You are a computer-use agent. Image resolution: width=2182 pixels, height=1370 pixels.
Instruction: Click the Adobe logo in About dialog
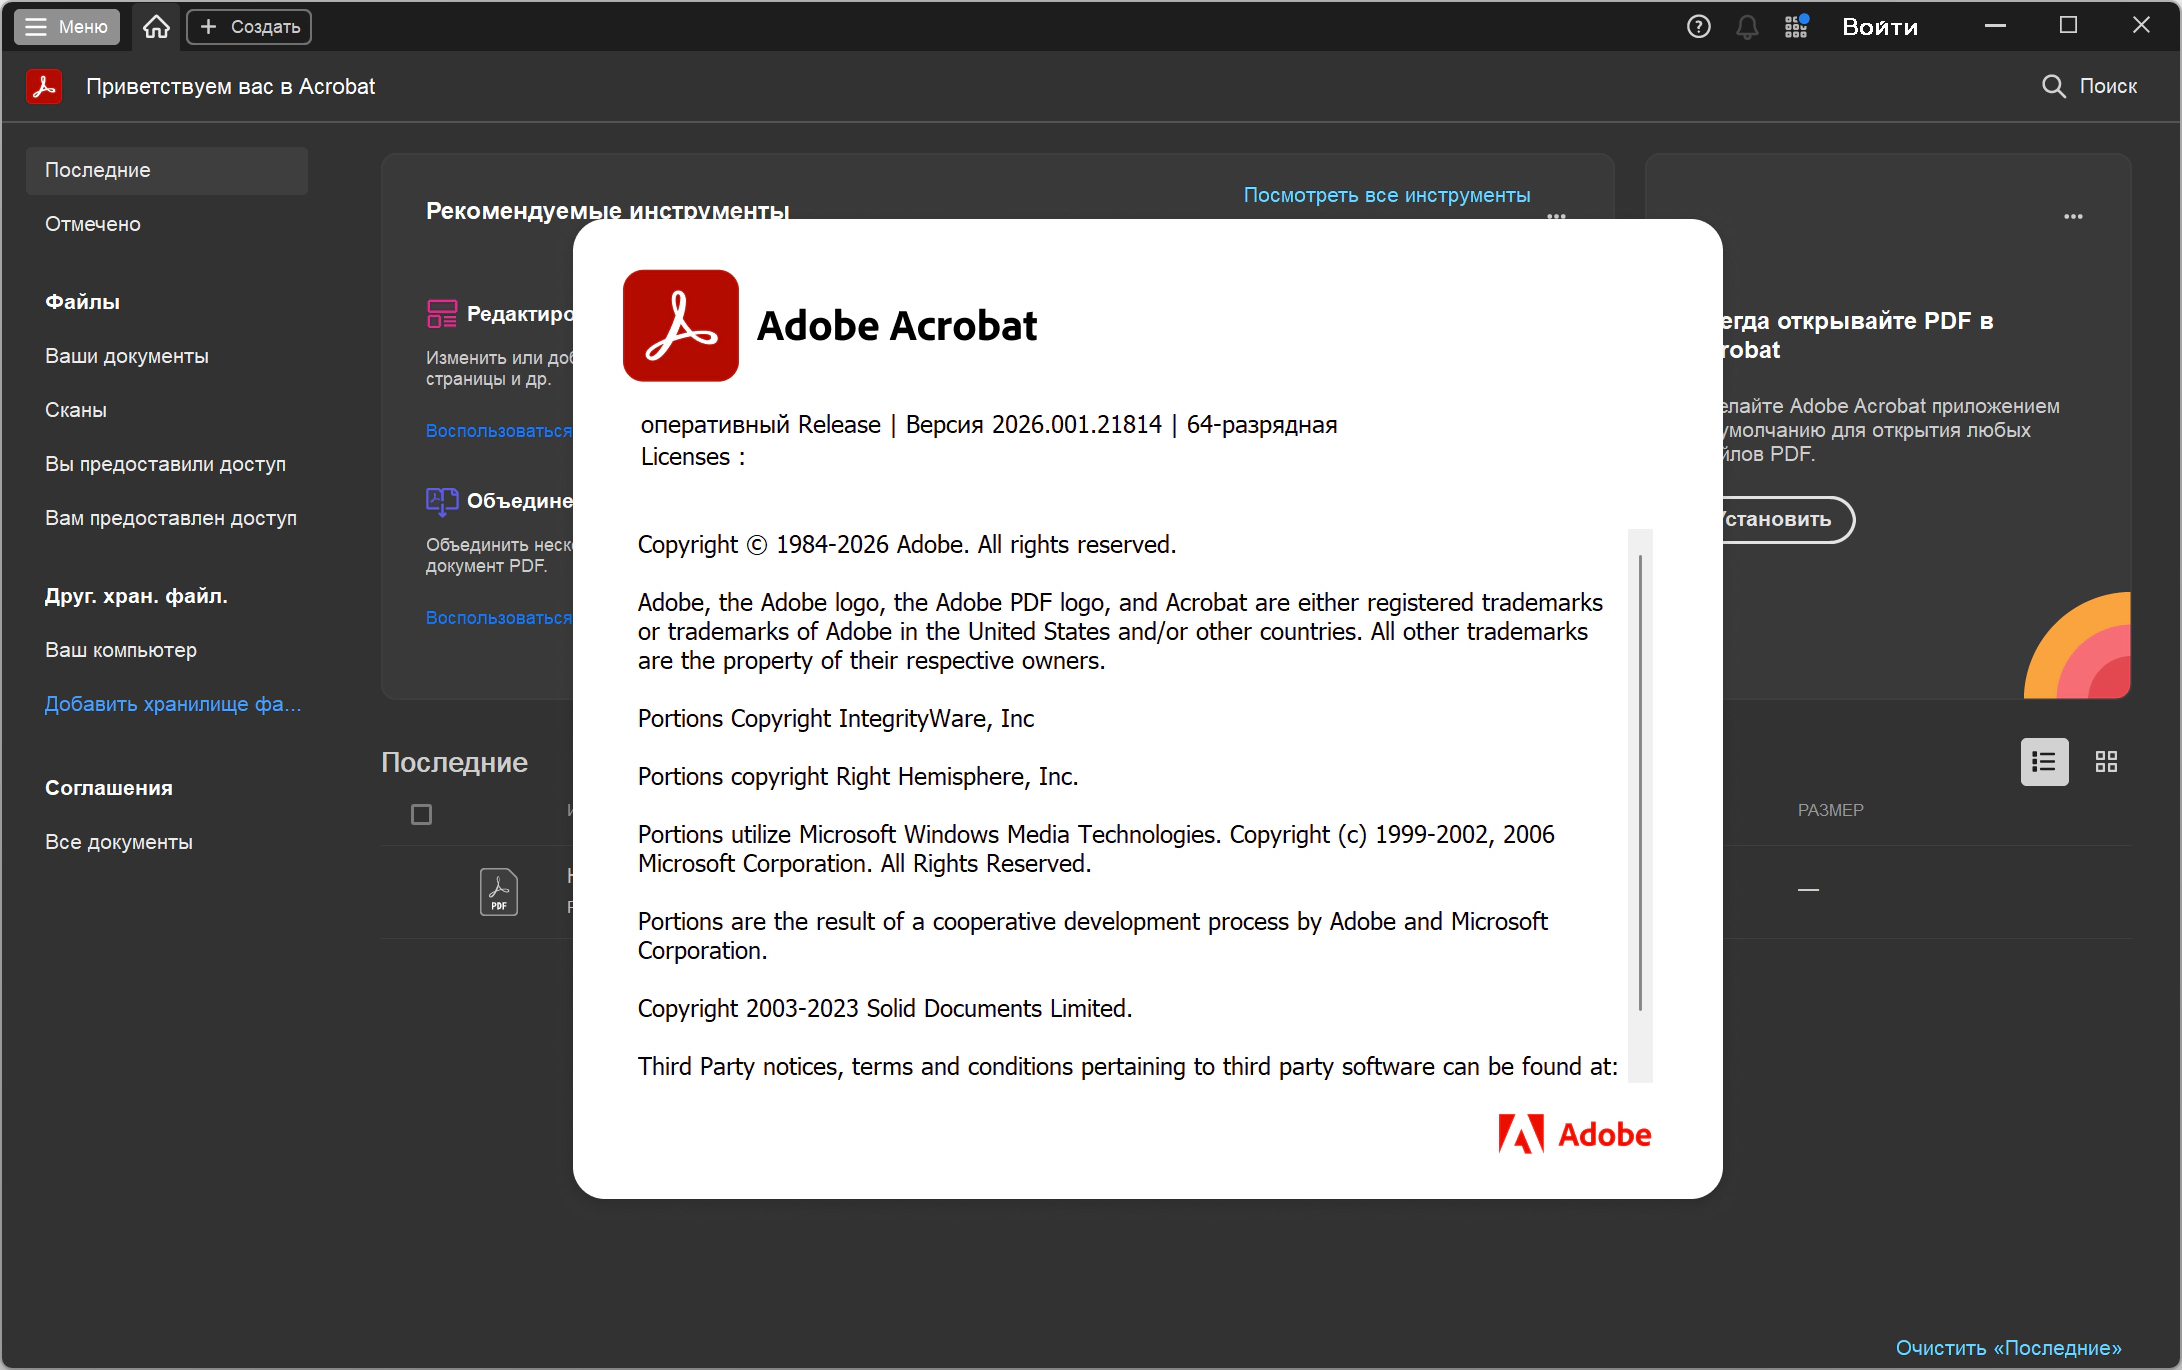[x=1575, y=1135]
